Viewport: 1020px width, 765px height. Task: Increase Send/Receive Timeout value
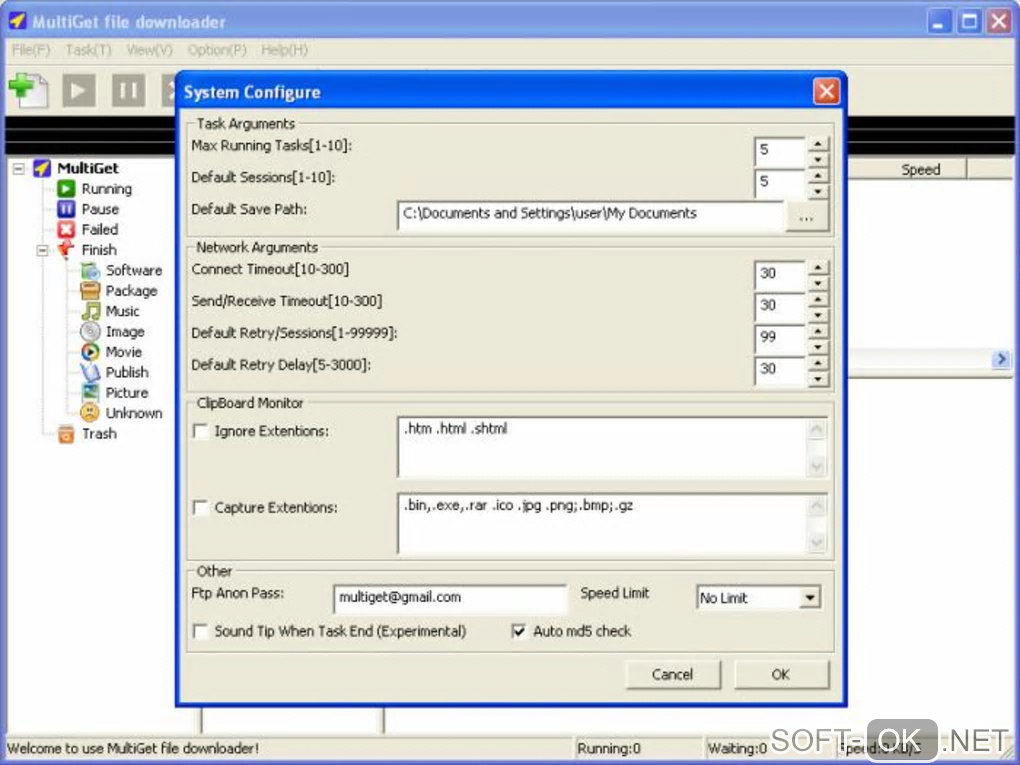pyautogui.click(x=818, y=300)
